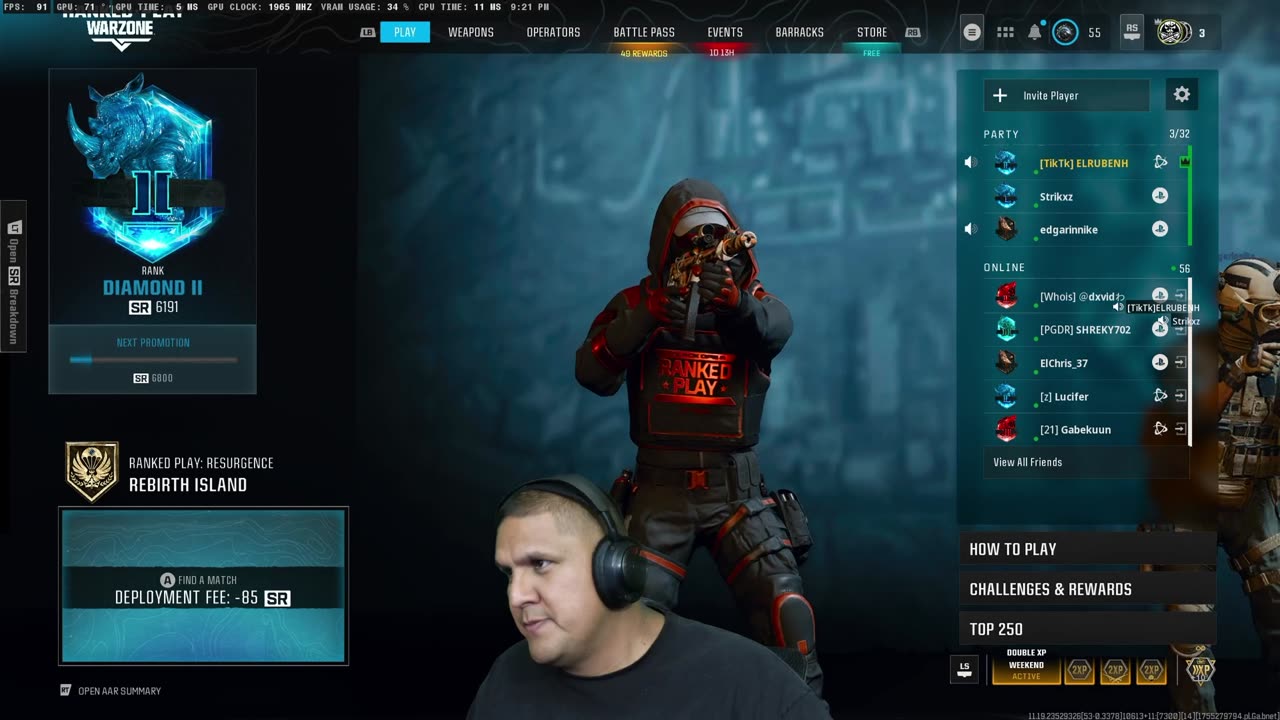1280x720 pixels.
Task: Open TOP 250 leaderboard
Action: pyautogui.click(x=1087, y=629)
